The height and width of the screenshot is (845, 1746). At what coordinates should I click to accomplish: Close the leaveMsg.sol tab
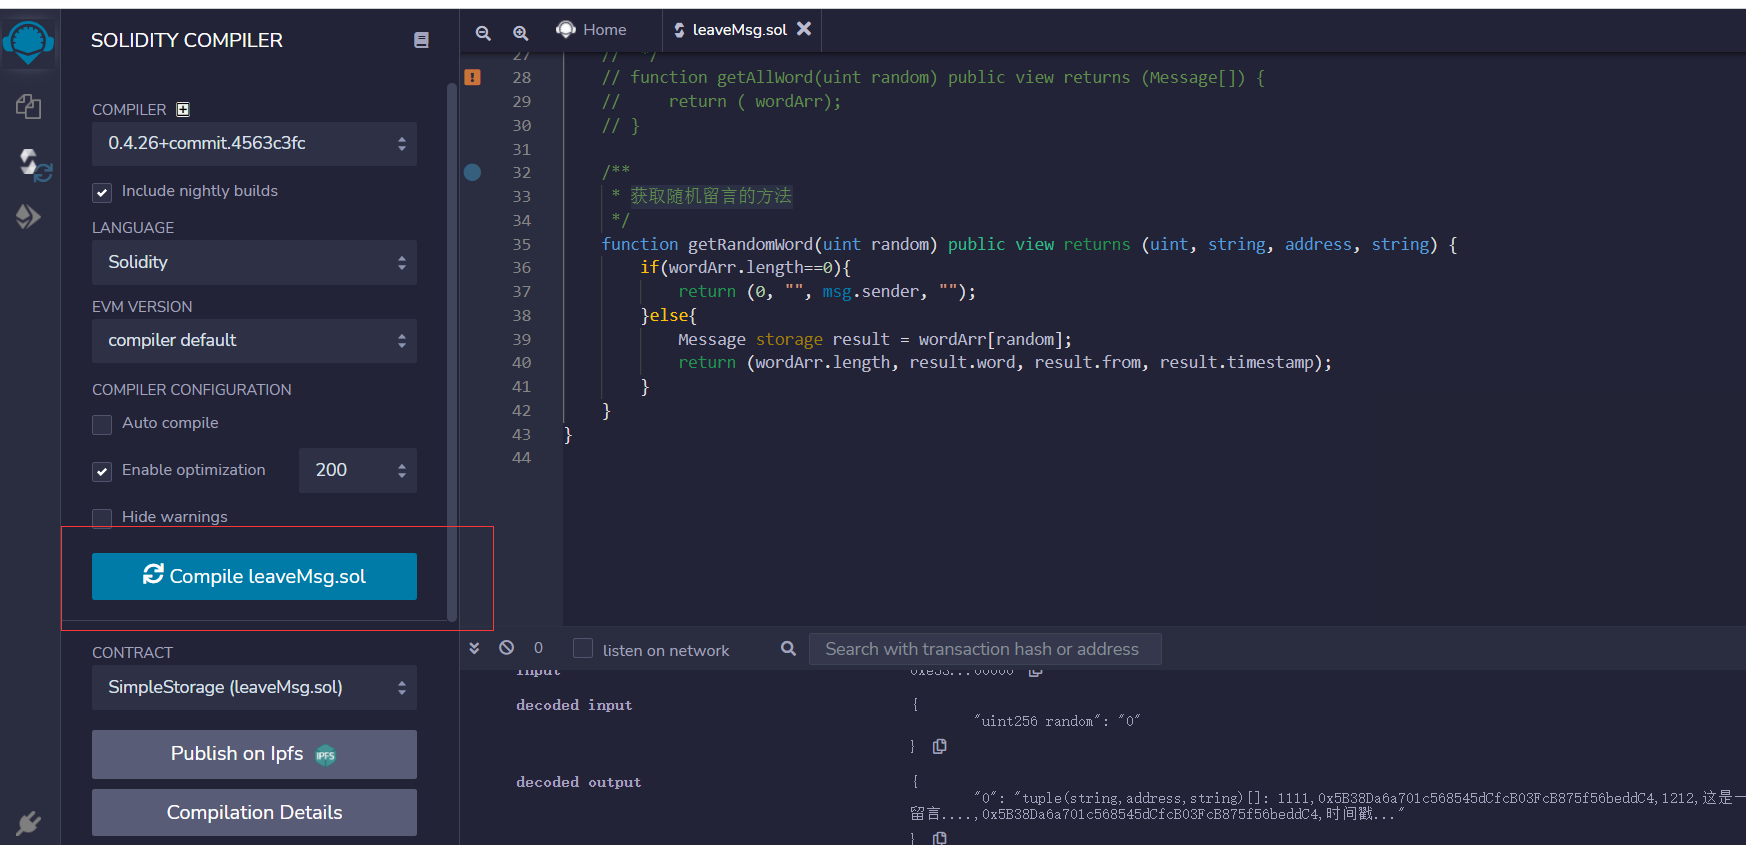[804, 29]
